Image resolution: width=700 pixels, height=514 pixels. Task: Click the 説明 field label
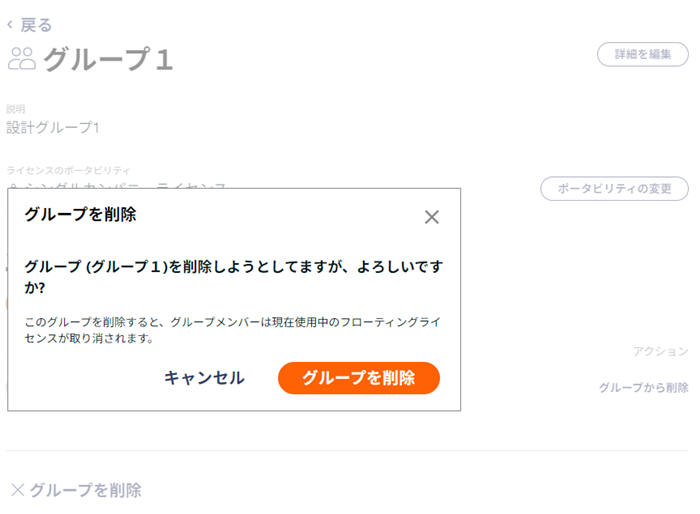click(x=16, y=109)
